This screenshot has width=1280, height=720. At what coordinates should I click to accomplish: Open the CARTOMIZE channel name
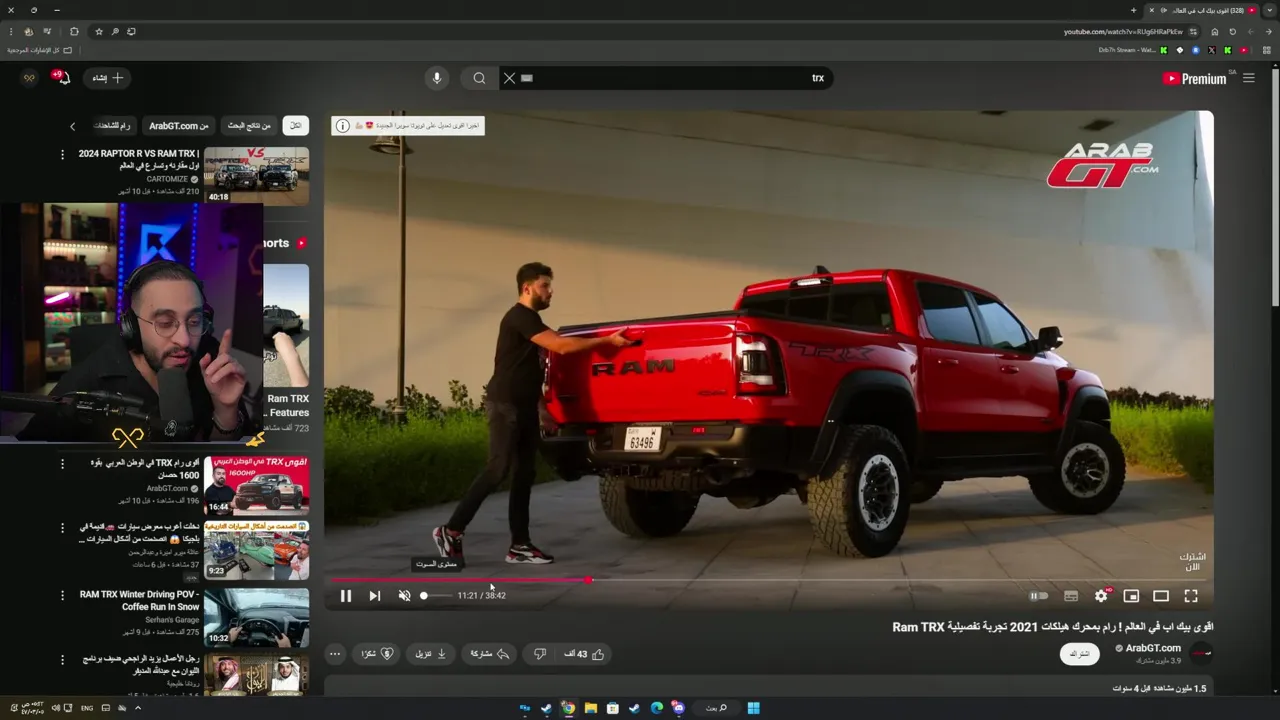tap(168, 179)
